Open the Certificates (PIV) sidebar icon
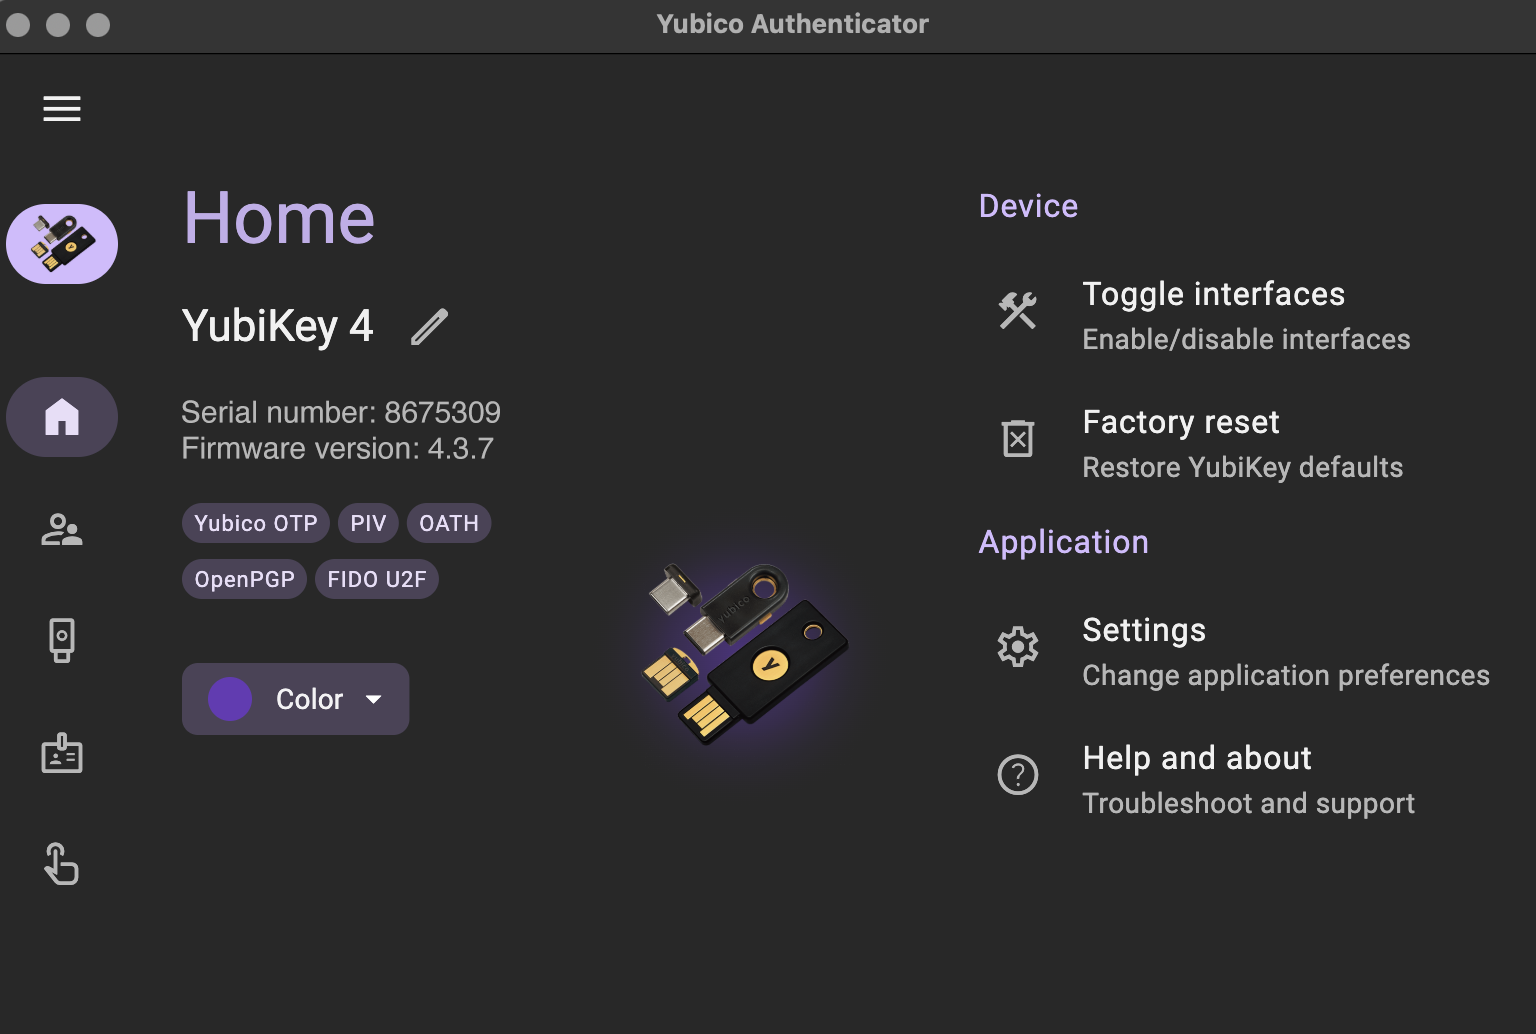 [x=62, y=753]
